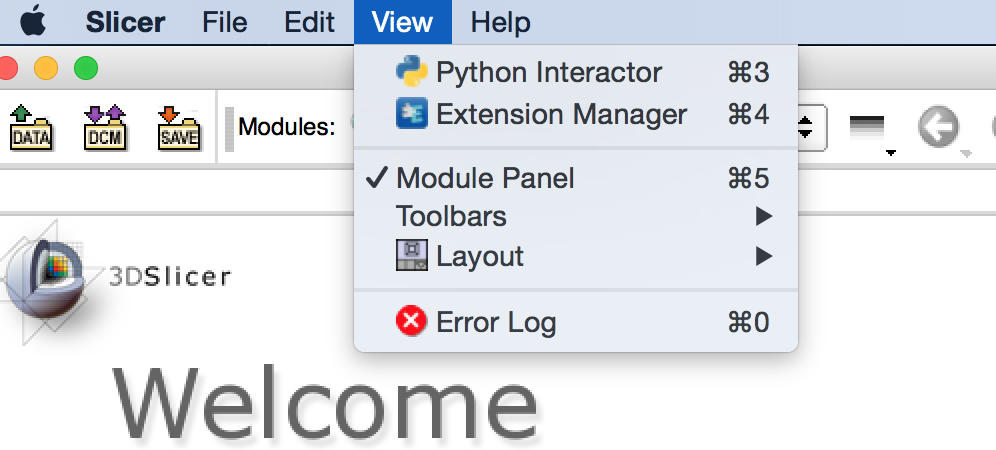Click the Python Interactor icon
The width and height of the screenshot is (996, 450).
(411, 73)
